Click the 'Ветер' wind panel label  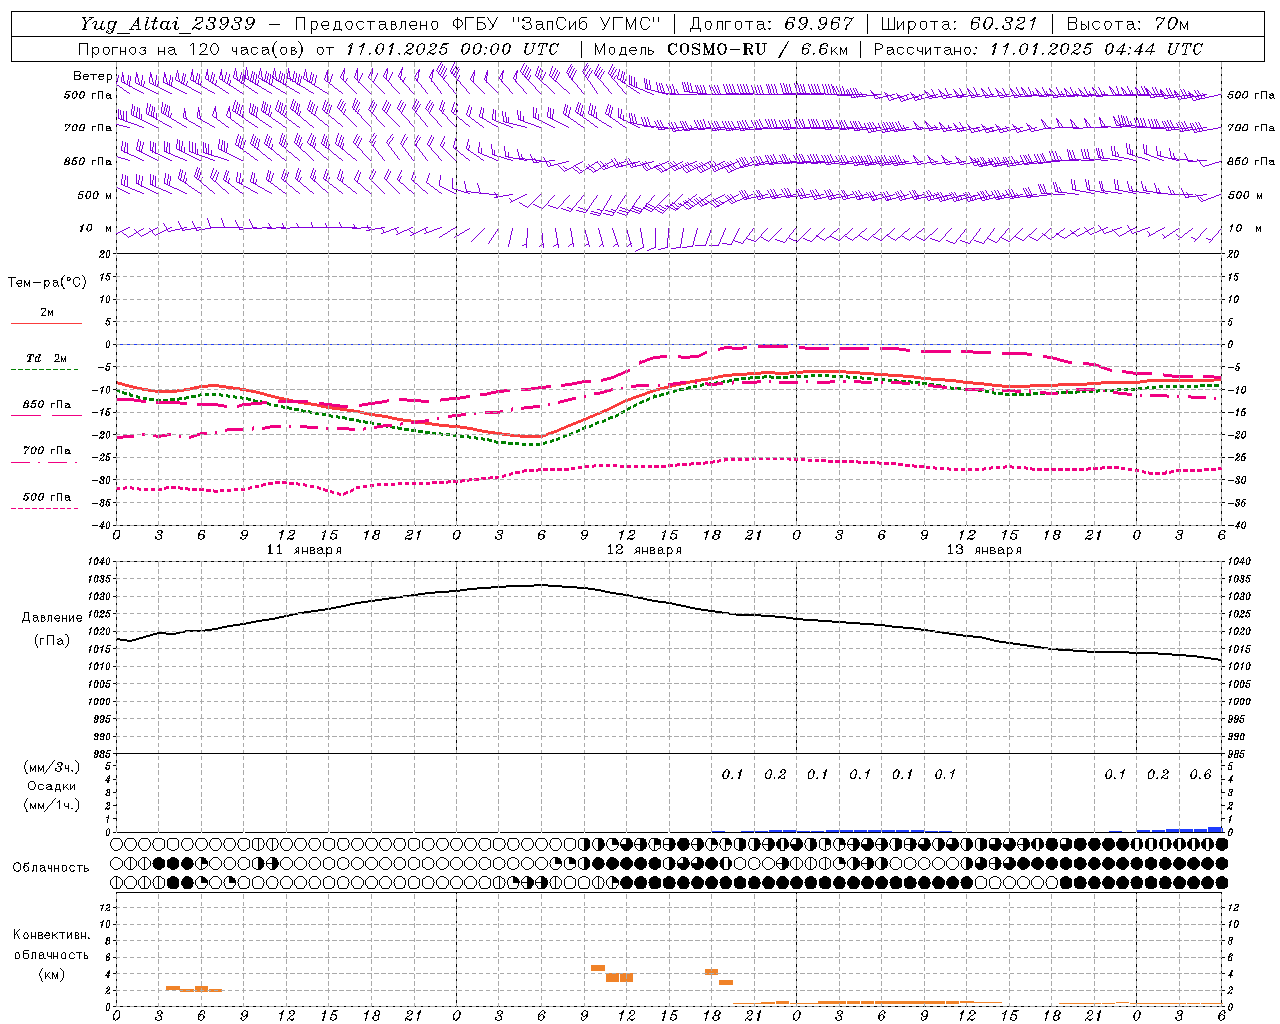point(92,76)
